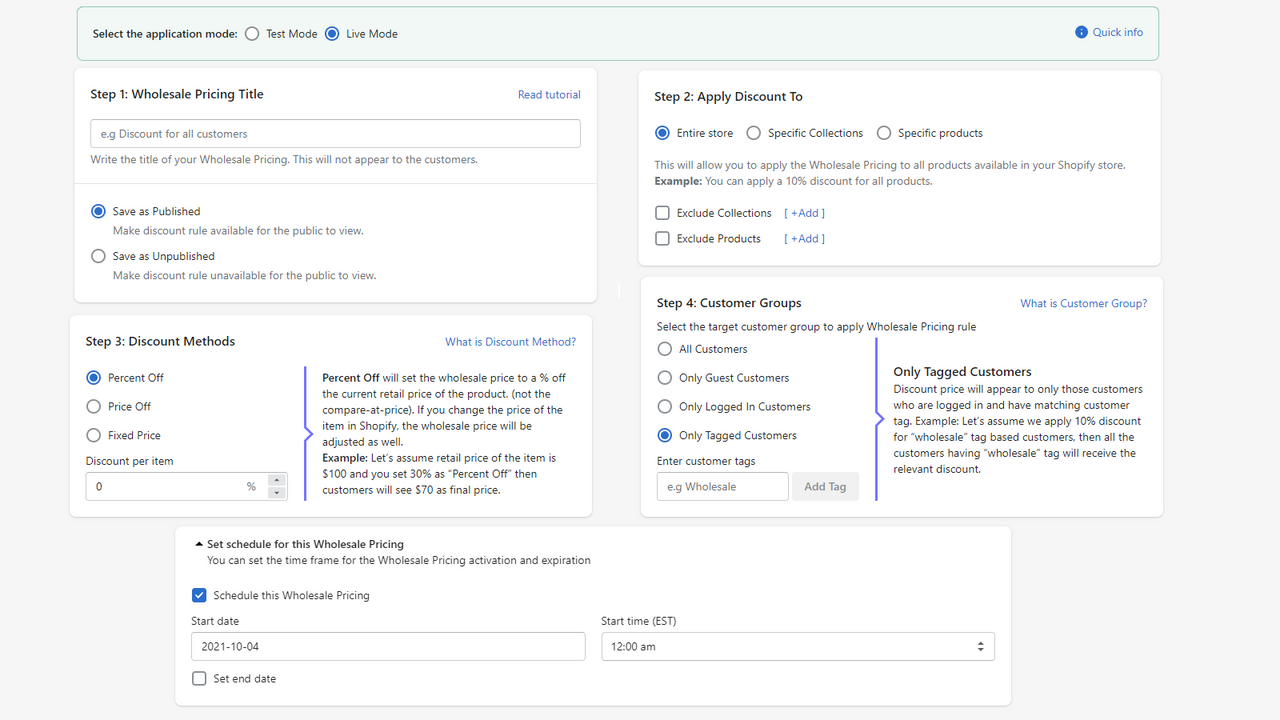Decrease Discount per item with down stepper
Viewport: 1280px width, 720px height.
[x=277, y=493]
